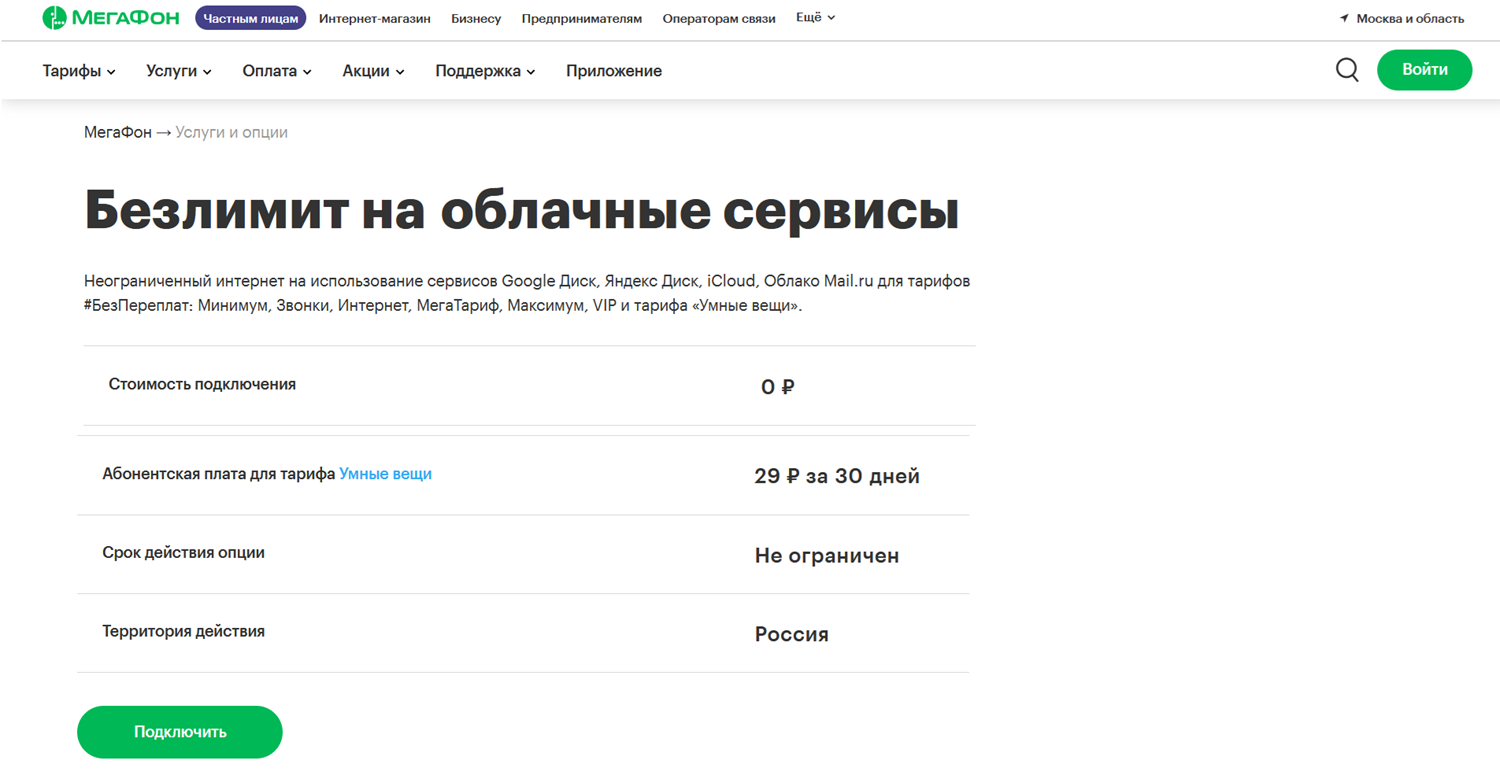Expand the Оплата menu
1500x779 pixels.
point(277,71)
